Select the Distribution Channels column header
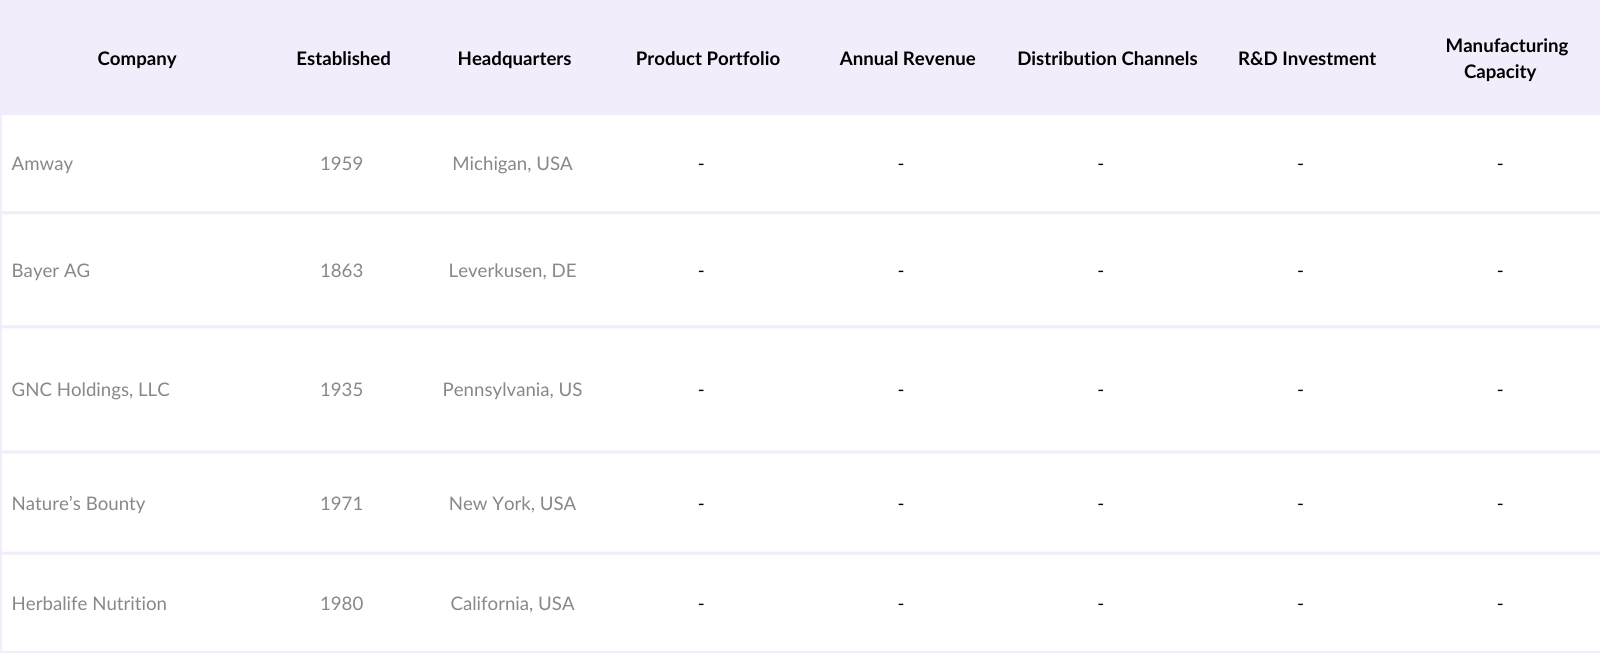 coord(1107,58)
